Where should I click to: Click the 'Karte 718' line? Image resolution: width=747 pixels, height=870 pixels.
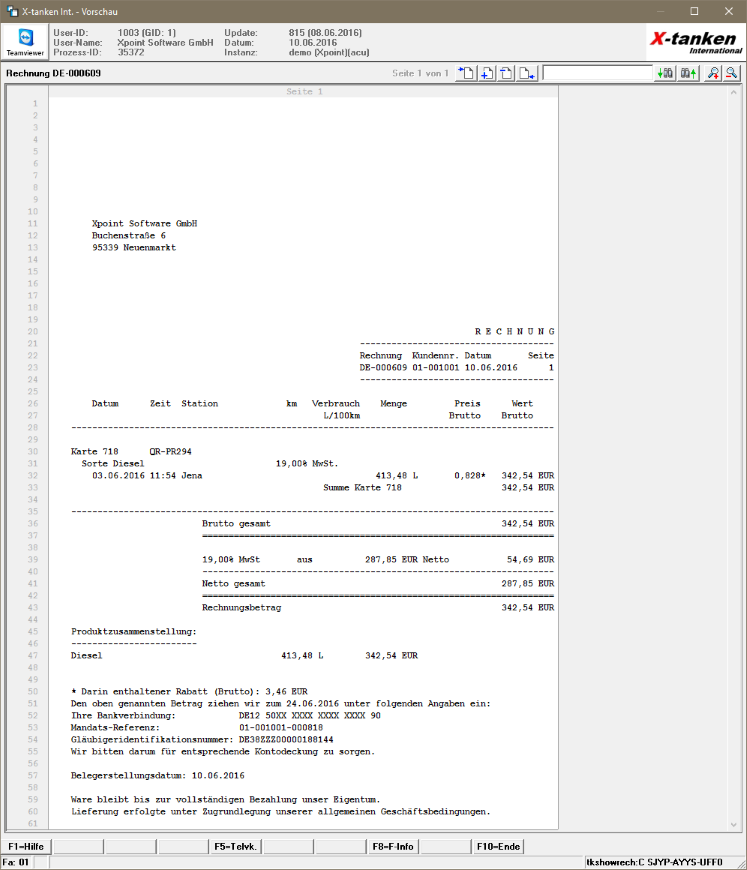[x=94, y=452]
